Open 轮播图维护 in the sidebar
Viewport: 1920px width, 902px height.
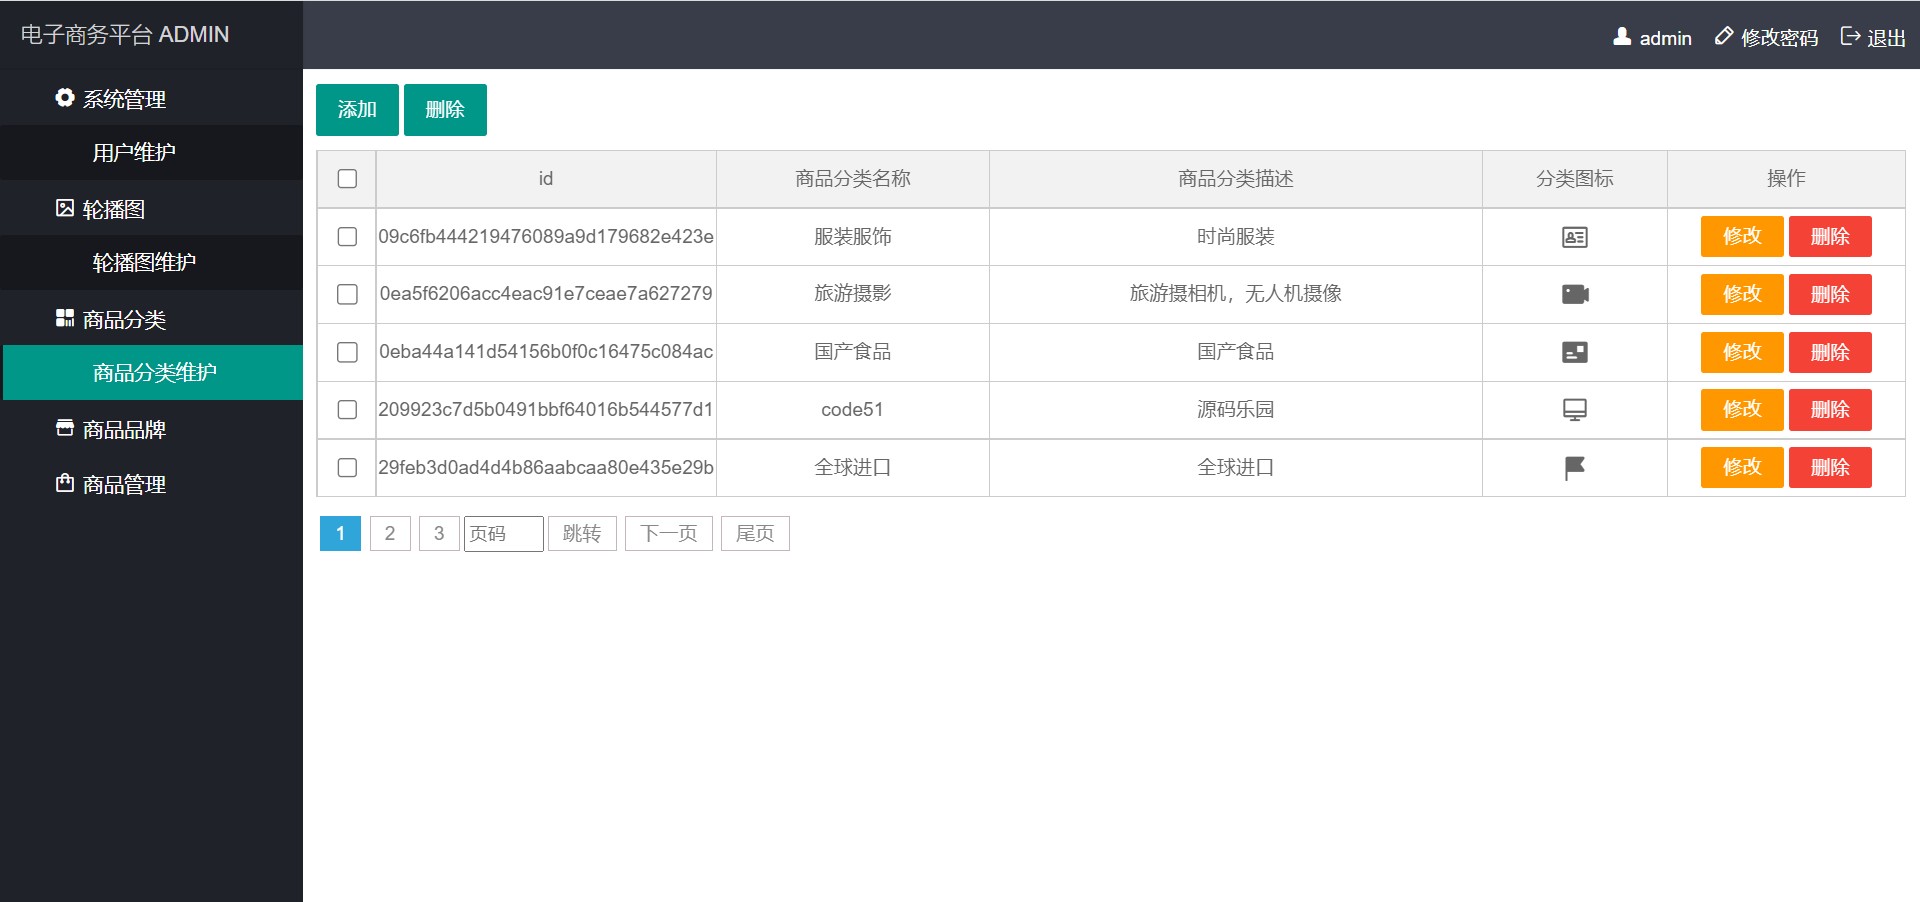(x=151, y=262)
